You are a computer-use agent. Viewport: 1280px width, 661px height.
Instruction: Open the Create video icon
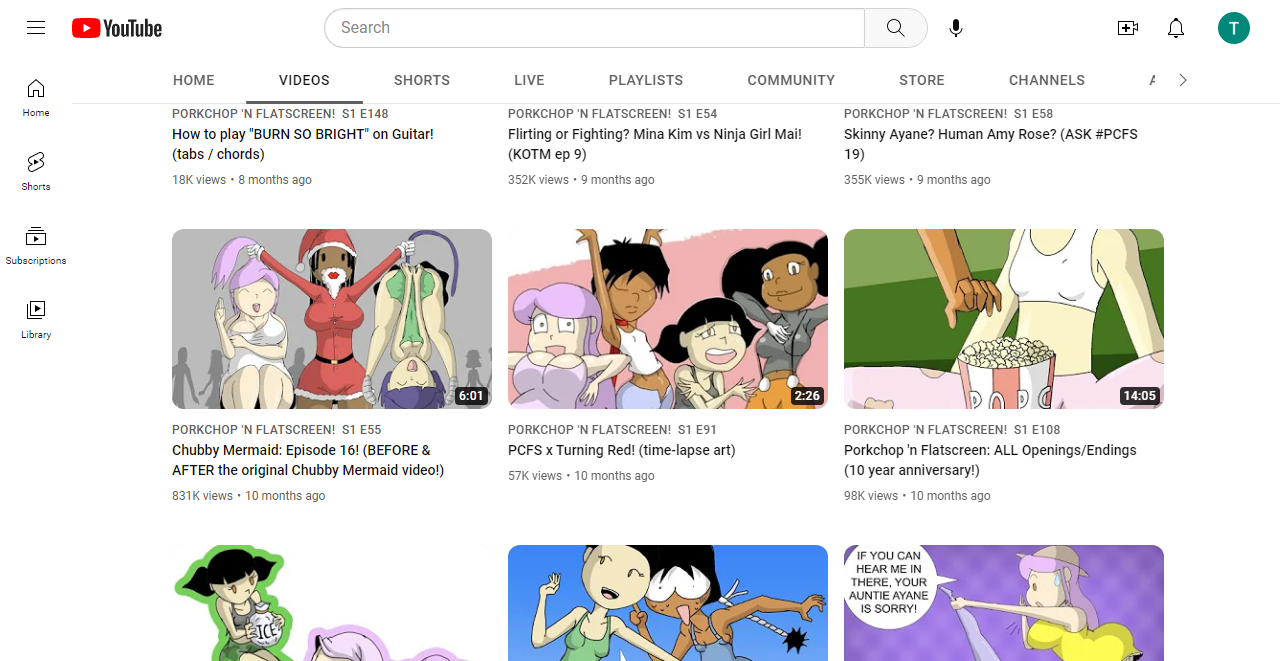pos(1128,28)
